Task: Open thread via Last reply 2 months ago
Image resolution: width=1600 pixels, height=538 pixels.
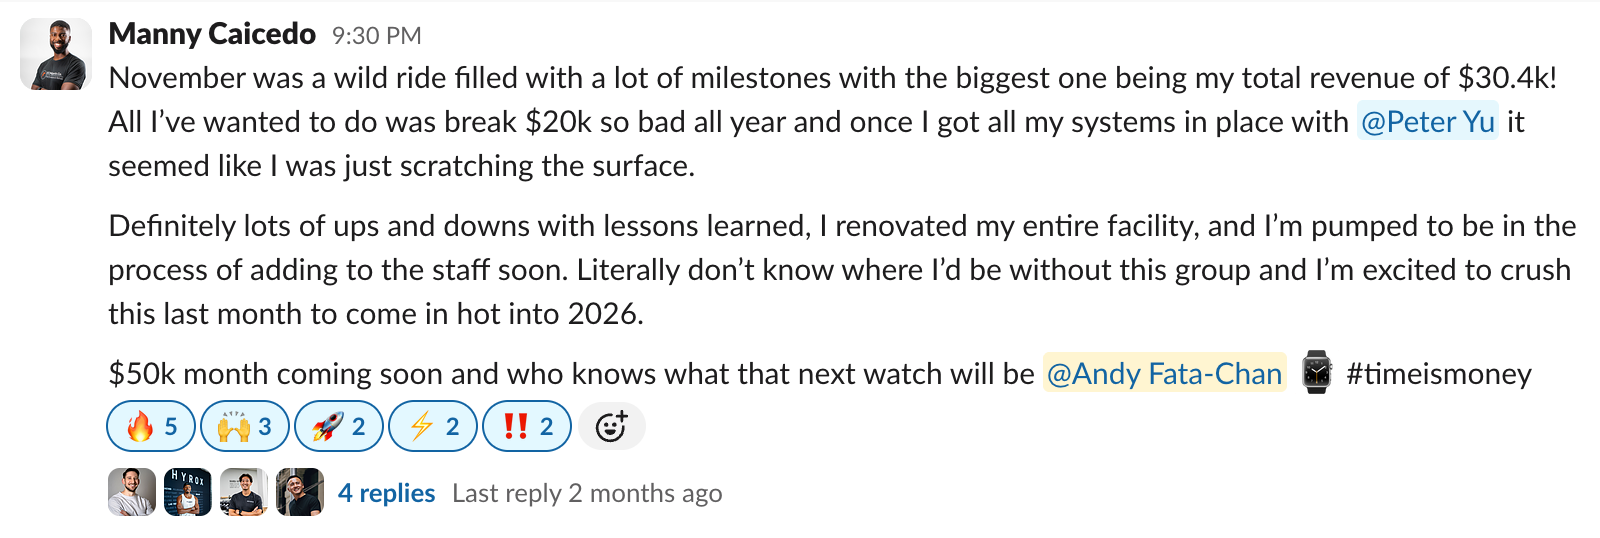Action: point(587,493)
